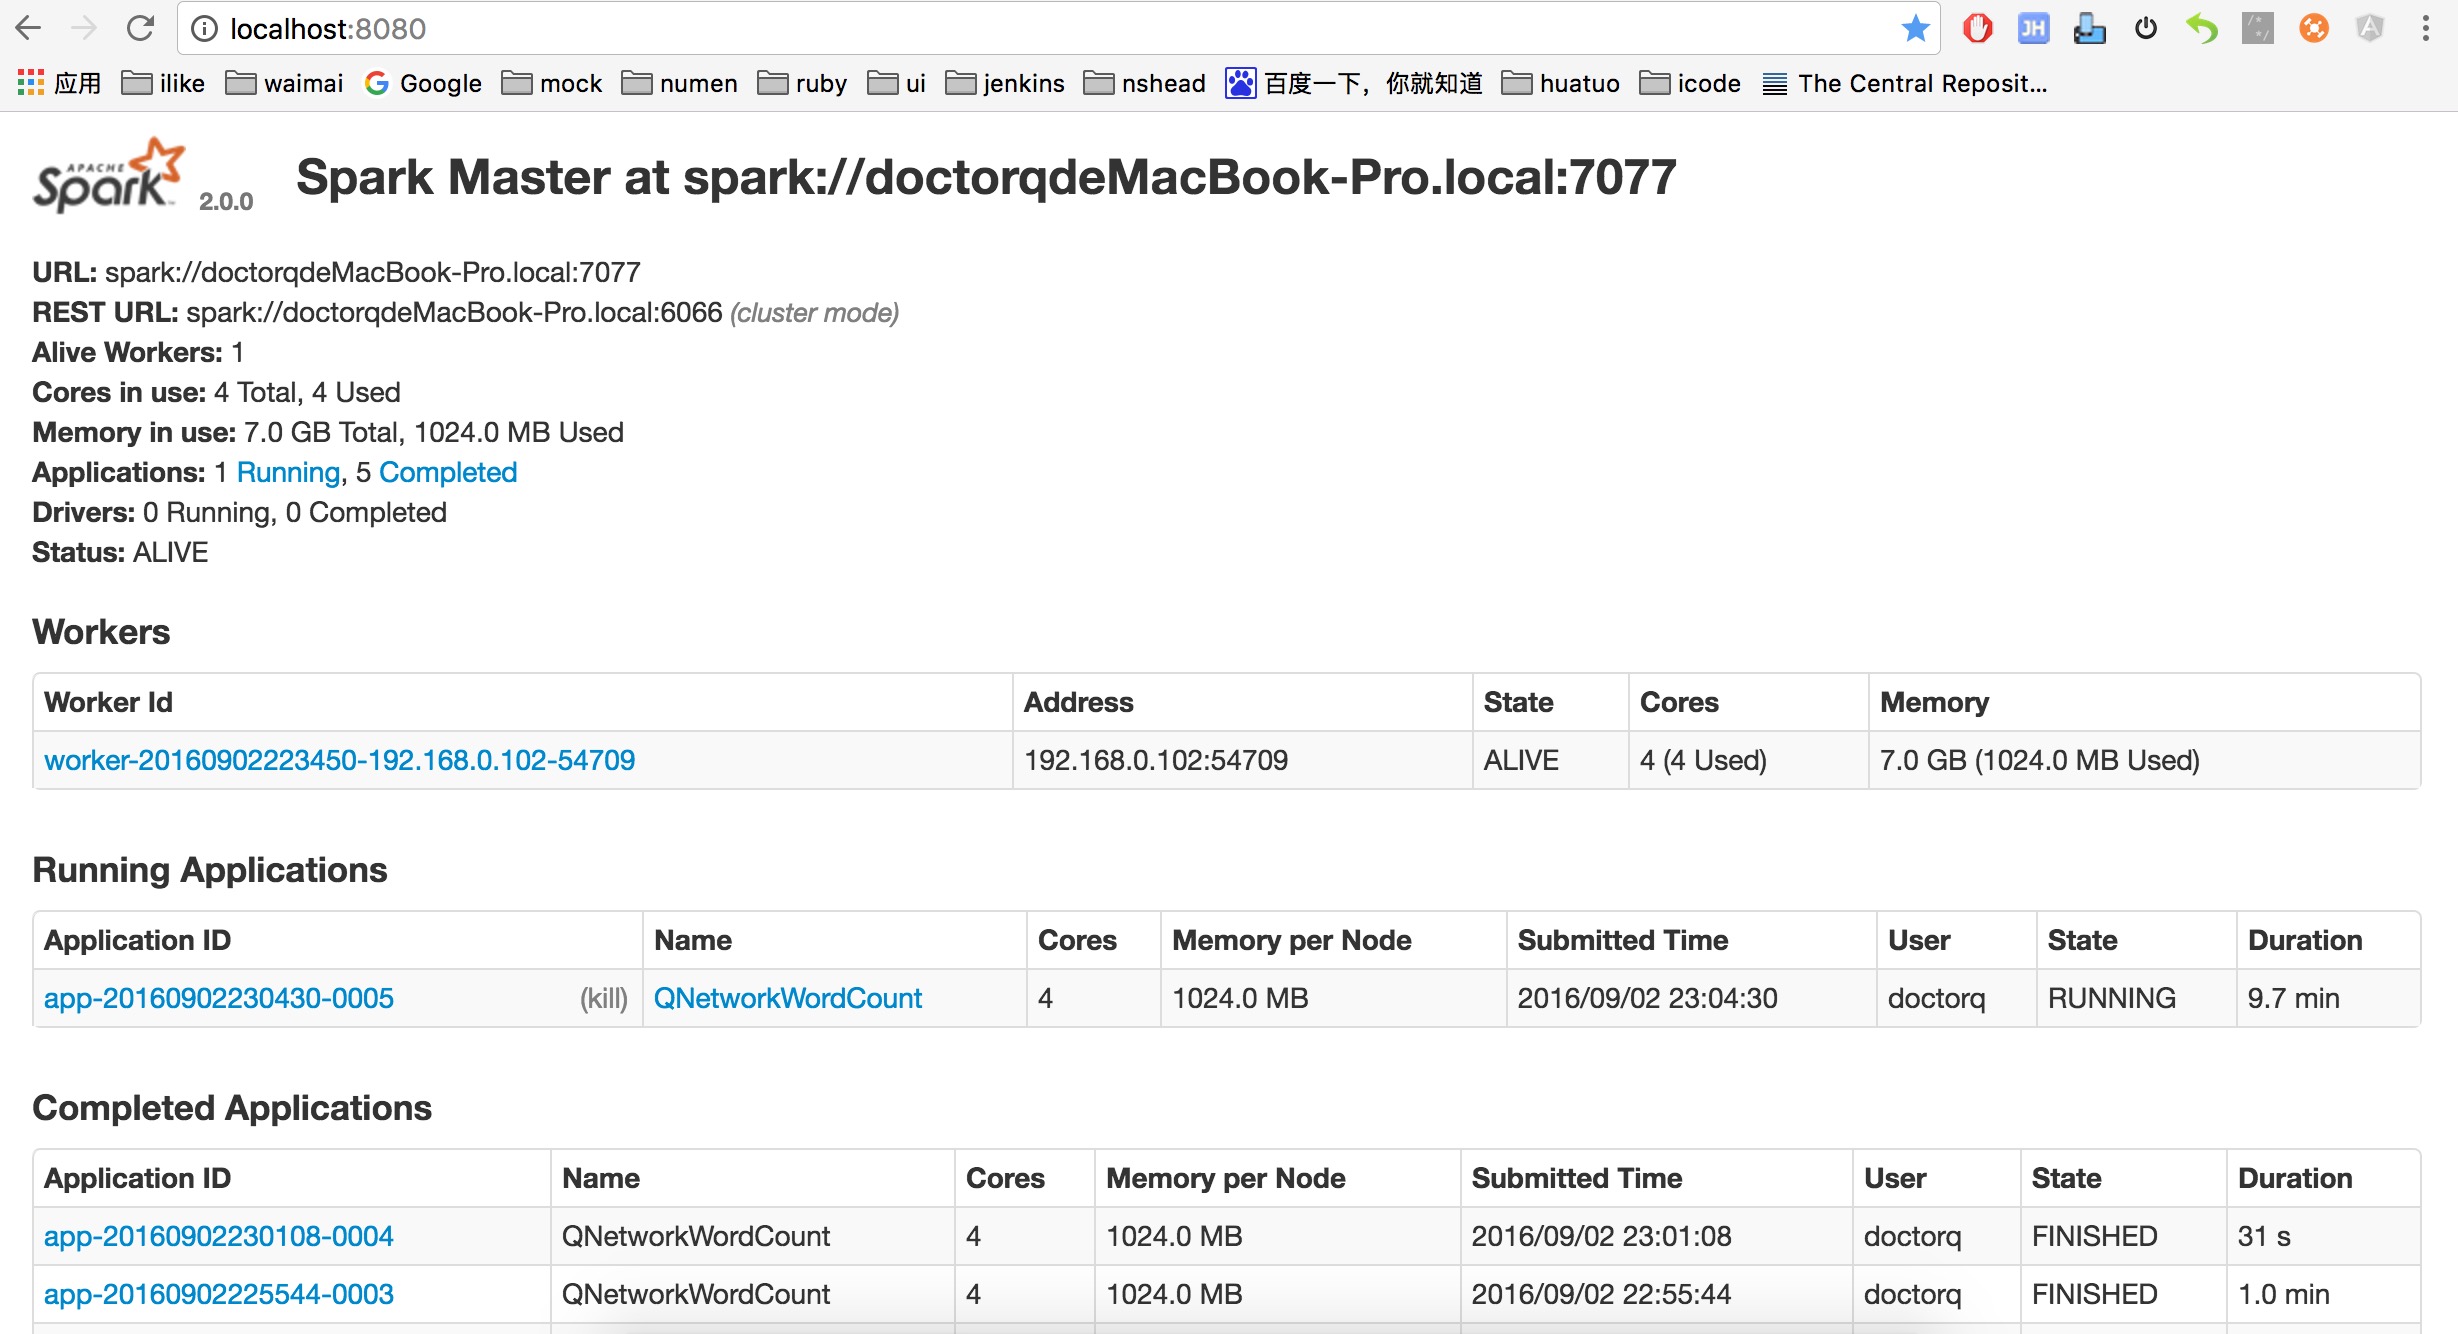This screenshot has height=1334, width=2458.
Task: Click the red AdBlock extension icon
Action: (1977, 28)
